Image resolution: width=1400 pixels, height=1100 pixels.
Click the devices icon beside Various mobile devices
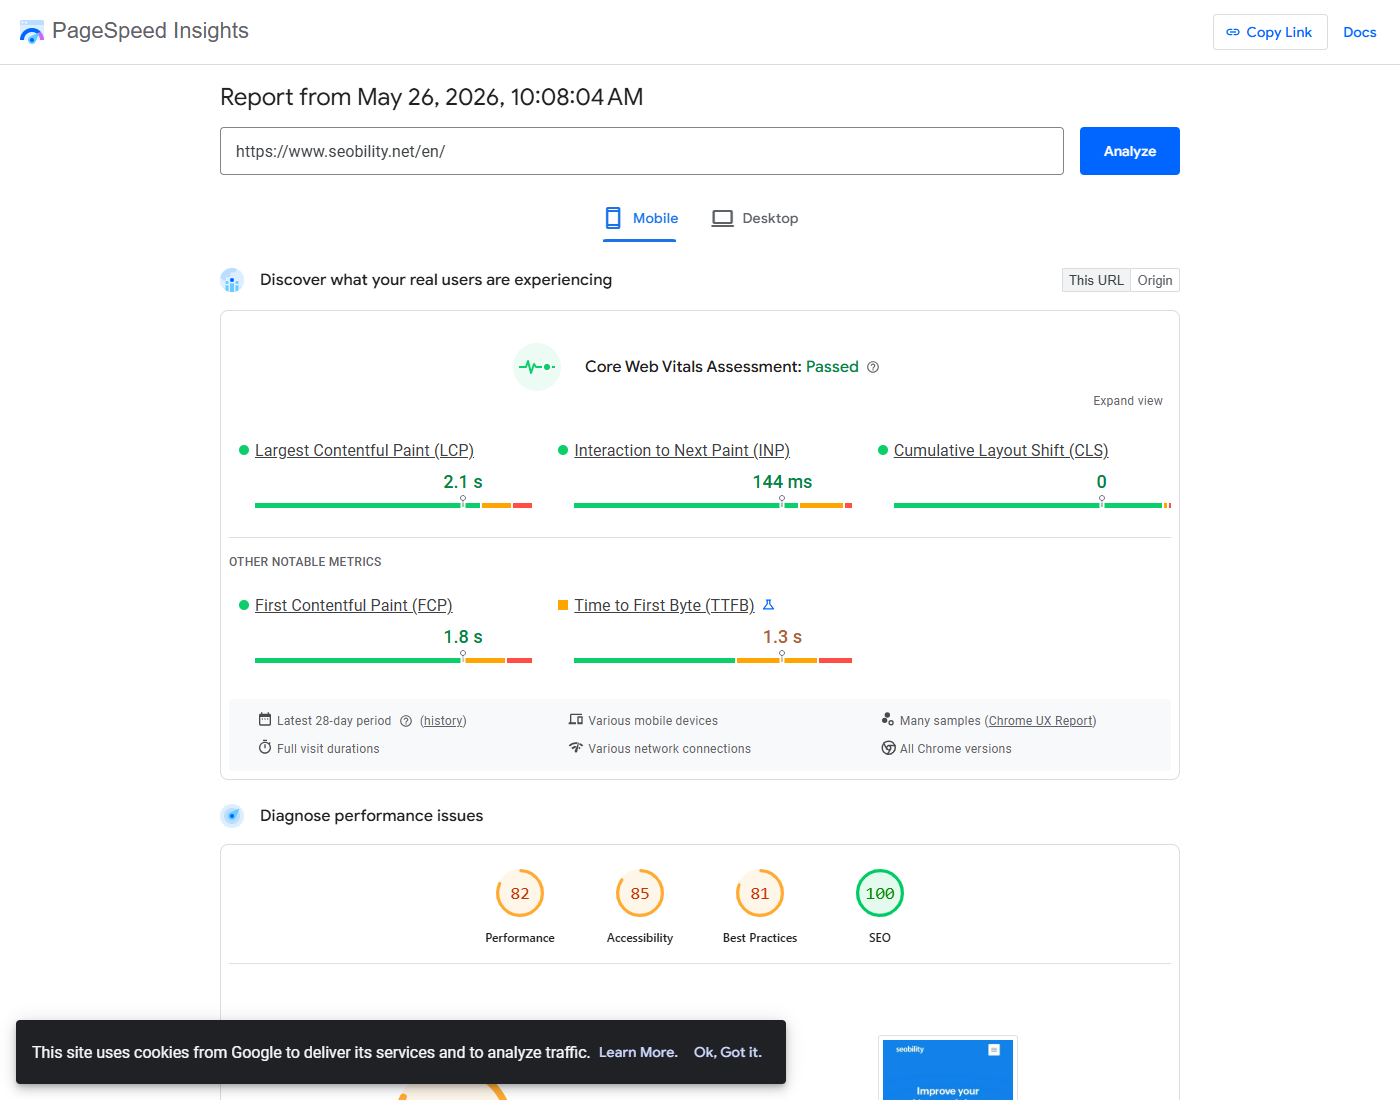pos(576,720)
